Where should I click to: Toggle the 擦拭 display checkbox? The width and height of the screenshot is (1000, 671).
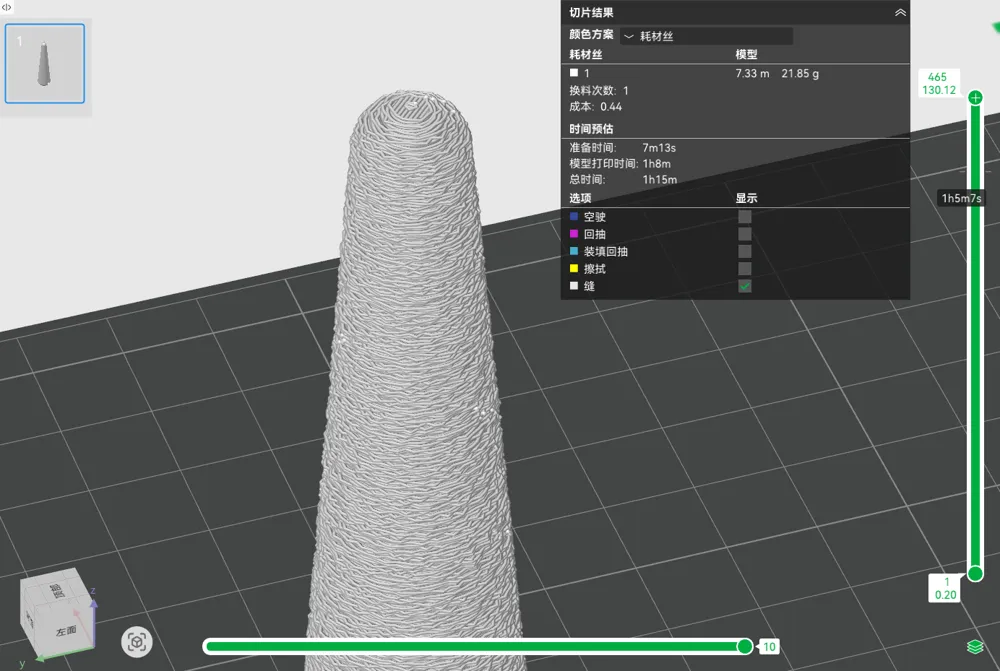point(744,269)
